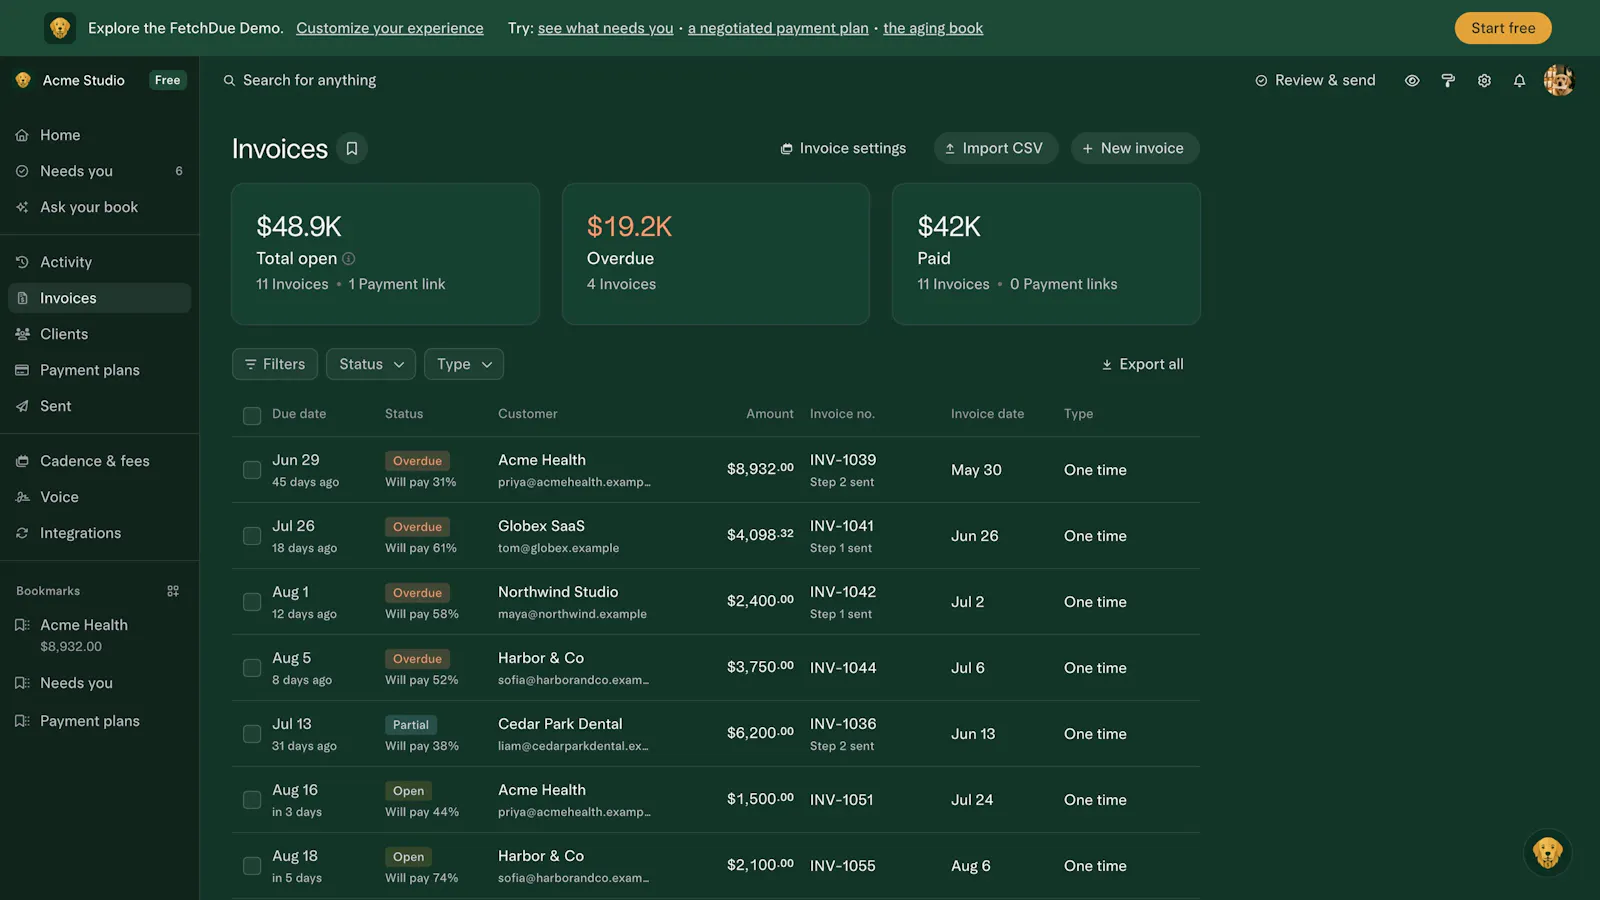Create a New invoice
This screenshot has width=1600, height=900.
tap(1135, 148)
